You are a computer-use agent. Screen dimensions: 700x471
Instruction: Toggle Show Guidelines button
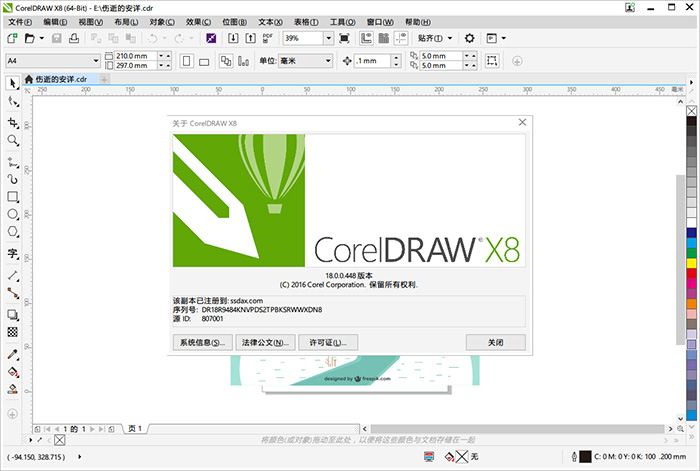[x=401, y=38]
